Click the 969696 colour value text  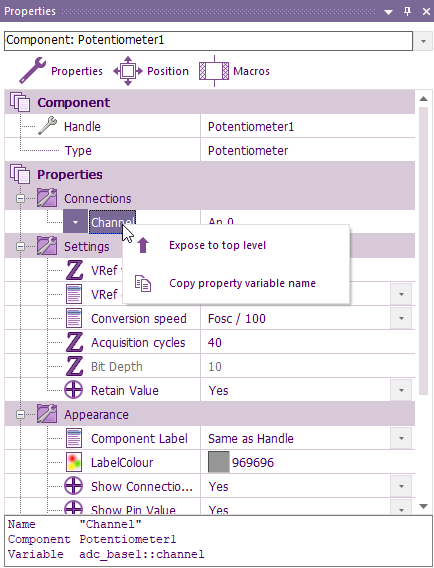tap(253, 463)
